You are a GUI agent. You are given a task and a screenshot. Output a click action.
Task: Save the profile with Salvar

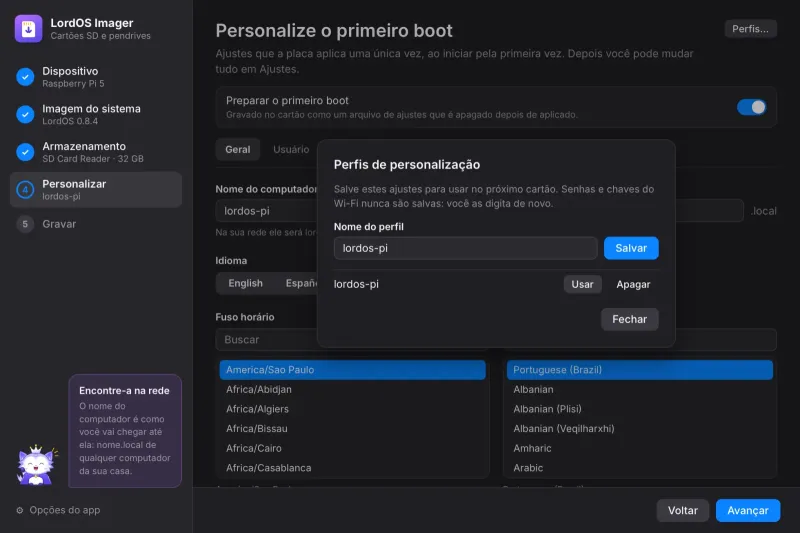click(631, 248)
